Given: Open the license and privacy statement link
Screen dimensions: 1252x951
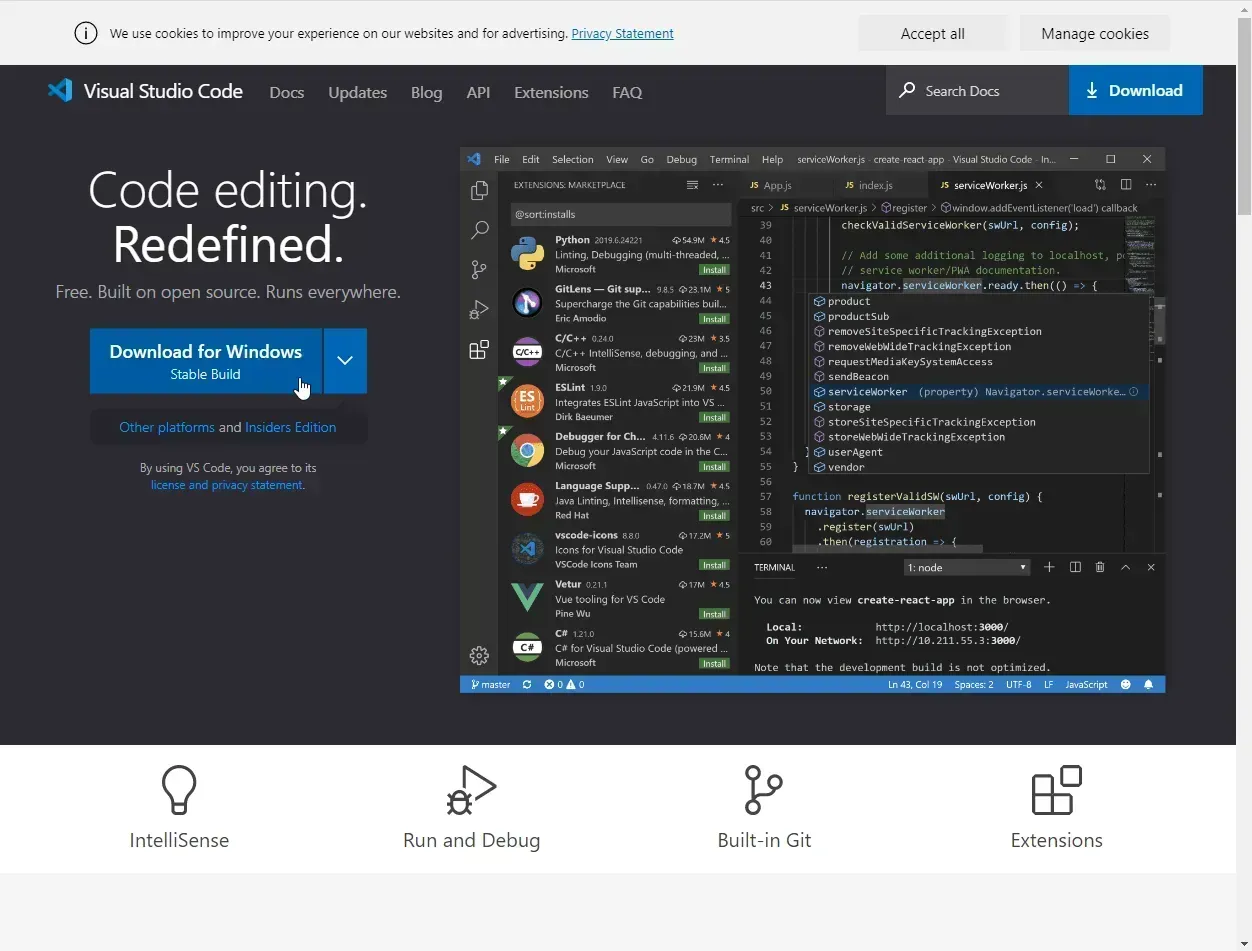Looking at the screenshot, I should pyautogui.click(x=227, y=485).
